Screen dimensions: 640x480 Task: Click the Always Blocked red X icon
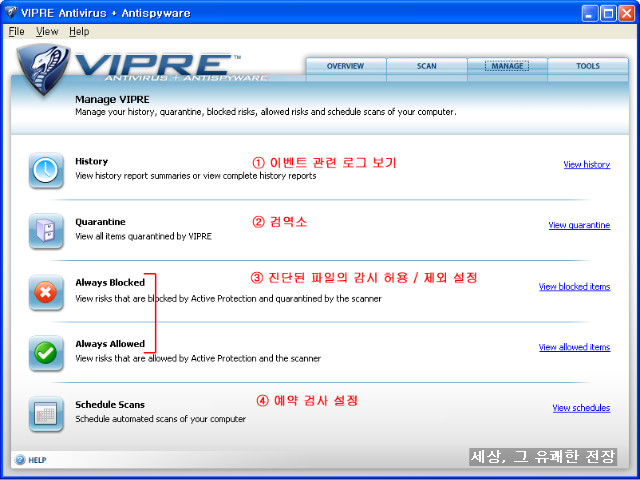pyautogui.click(x=46, y=292)
